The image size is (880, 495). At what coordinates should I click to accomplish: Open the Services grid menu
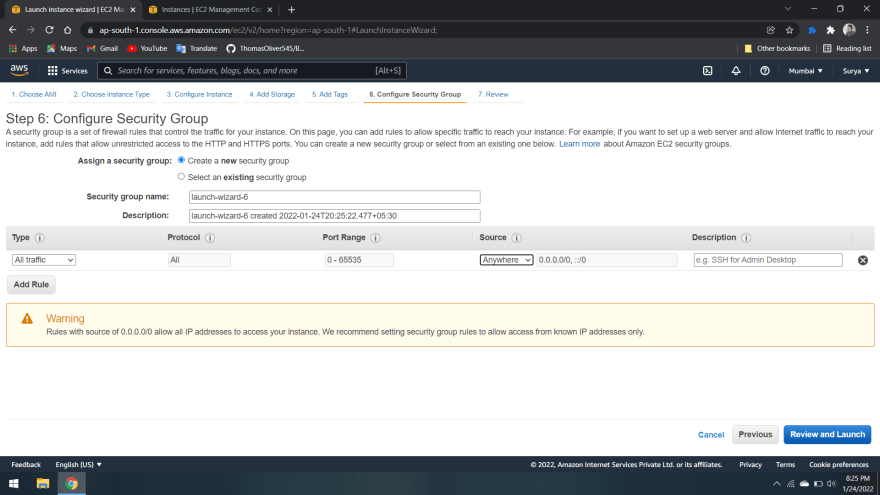pyautogui.click(x=67, y=71)
